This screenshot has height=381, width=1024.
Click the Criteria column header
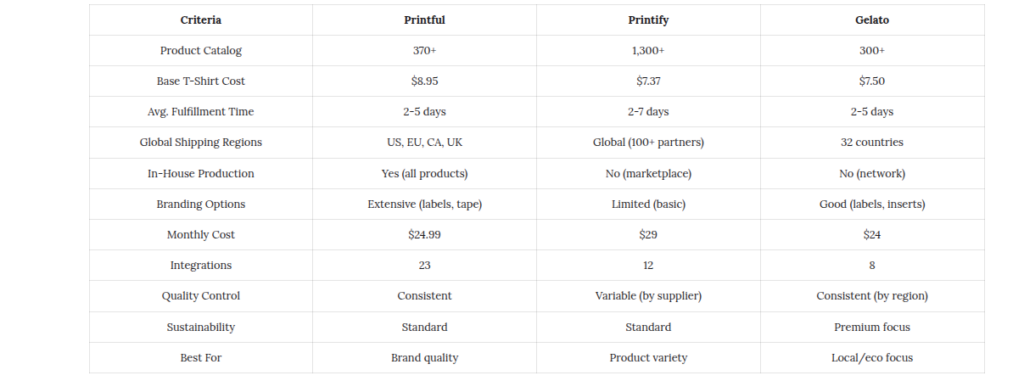click(200, 20)
